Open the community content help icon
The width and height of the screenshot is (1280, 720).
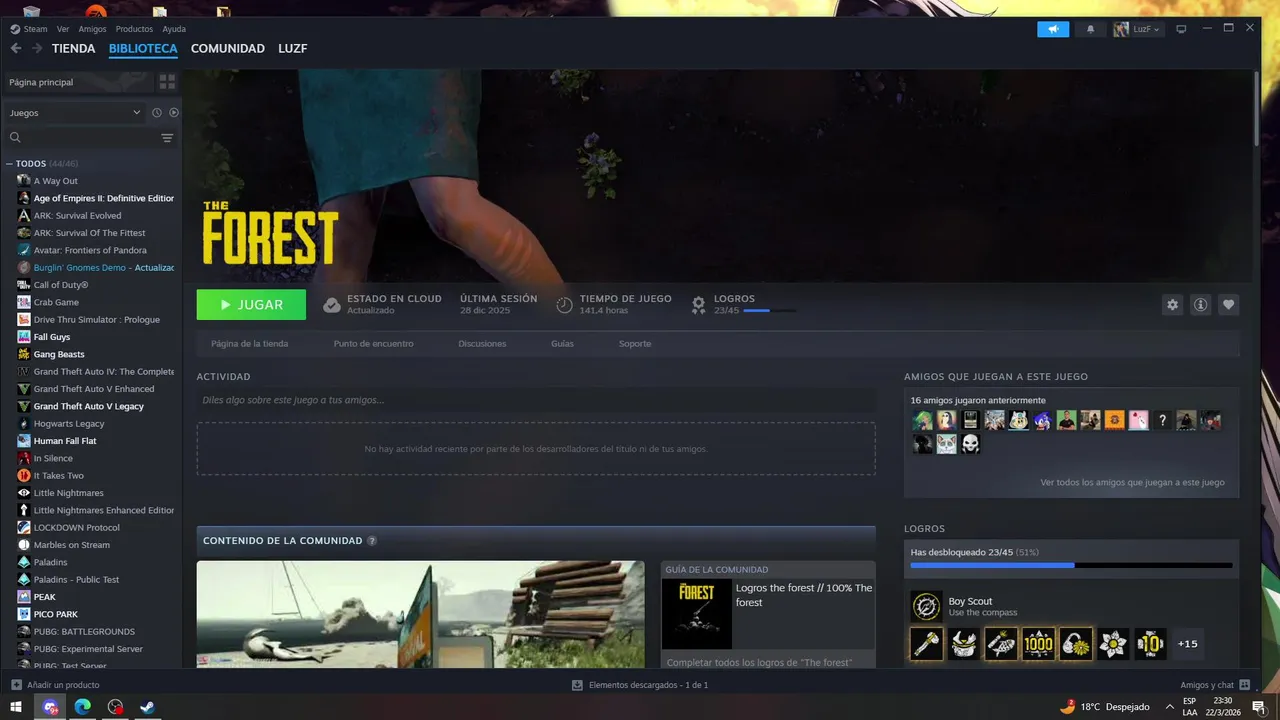(372, 541)
